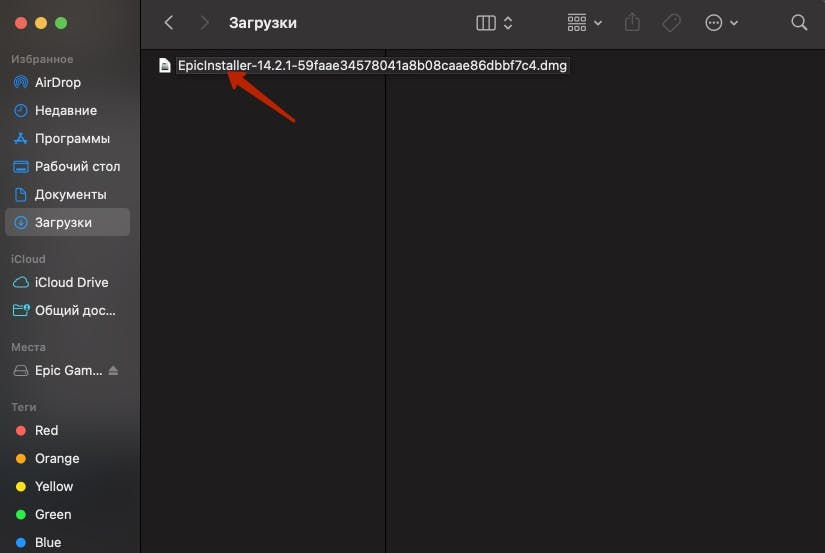Open the ellipsis action menu icon
The image size is (825, 553).
713,23
